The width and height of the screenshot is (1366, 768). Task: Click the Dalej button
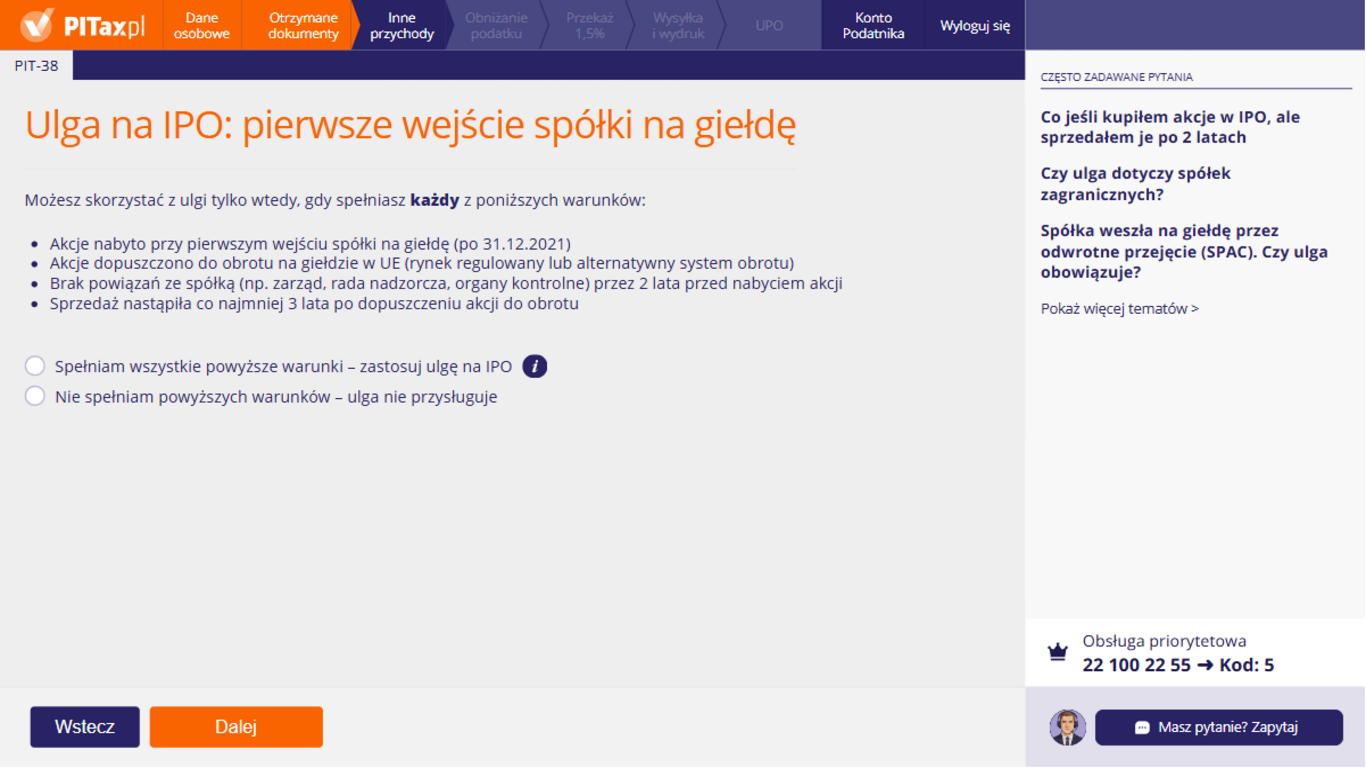click(235, 727)
